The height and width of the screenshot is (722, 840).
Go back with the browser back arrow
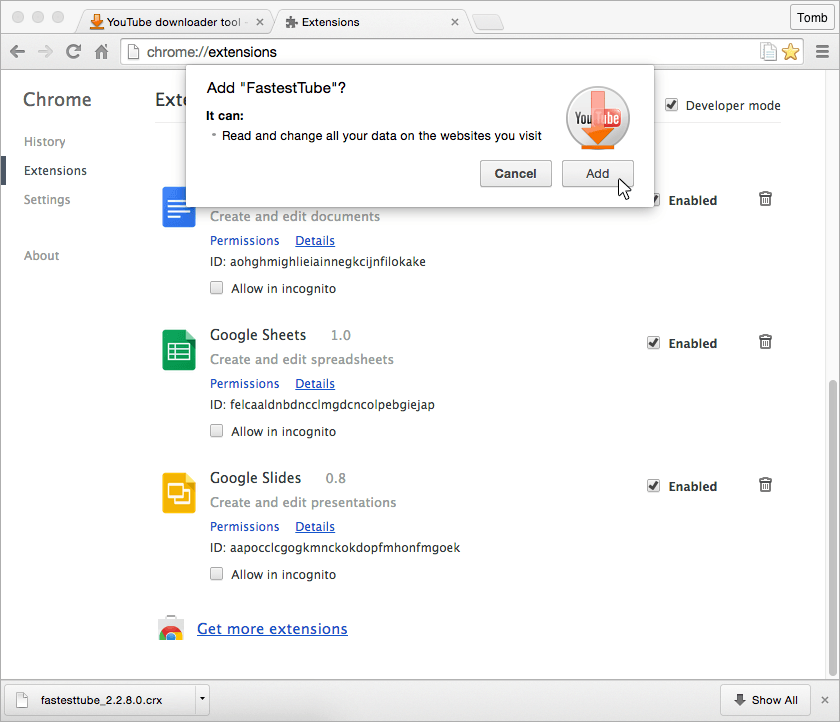(18, 52)
